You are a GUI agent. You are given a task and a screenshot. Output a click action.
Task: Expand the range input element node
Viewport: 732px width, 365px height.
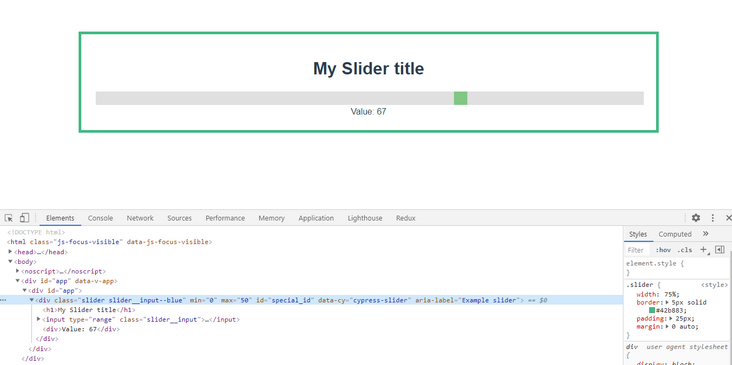pyautogui.click(x=39, y=319)
